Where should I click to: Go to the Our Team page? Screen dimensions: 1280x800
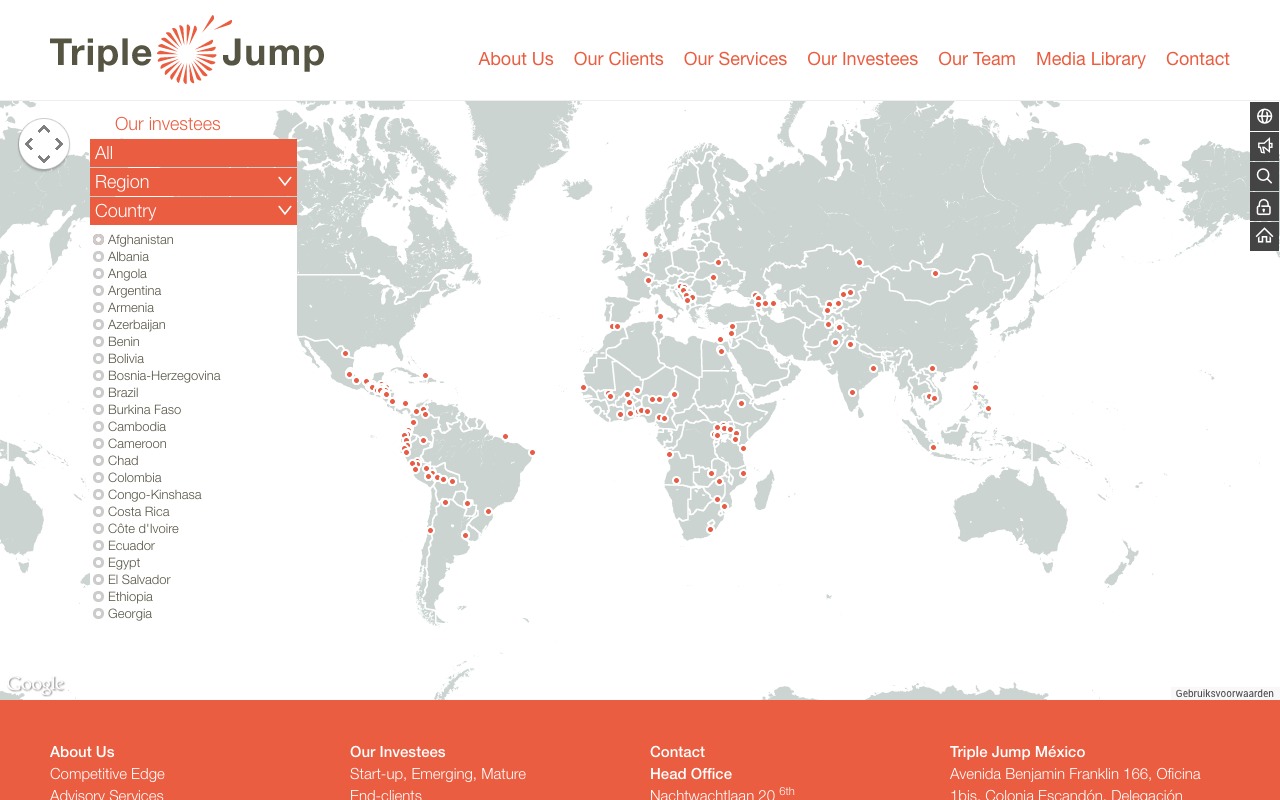(x=976, y=59)
